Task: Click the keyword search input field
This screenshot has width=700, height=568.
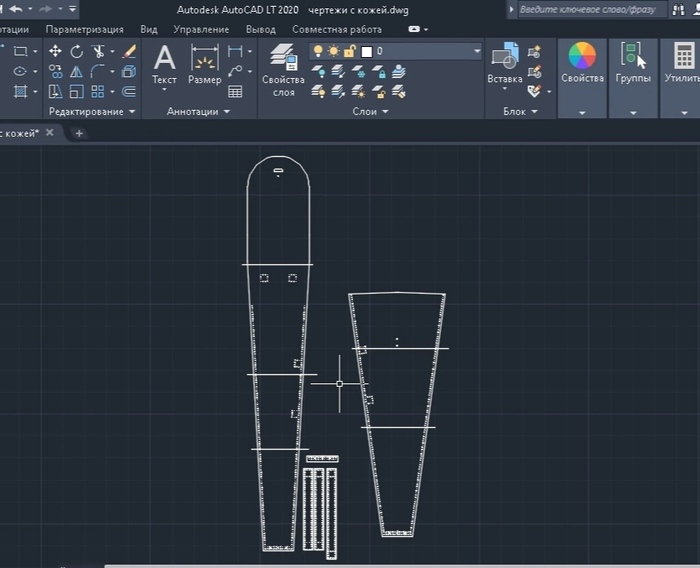Action: click(x=588, y=9)
